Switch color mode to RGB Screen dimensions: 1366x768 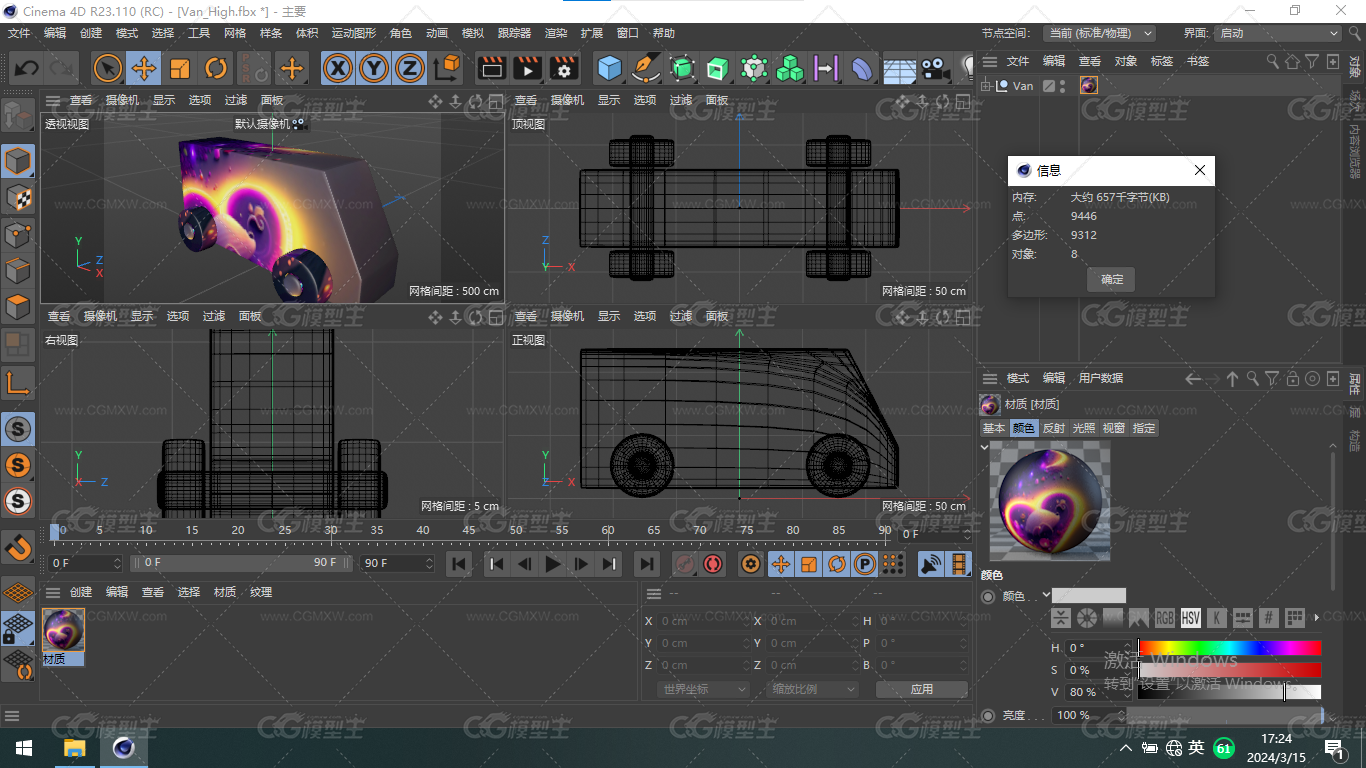pos(1164,618)
